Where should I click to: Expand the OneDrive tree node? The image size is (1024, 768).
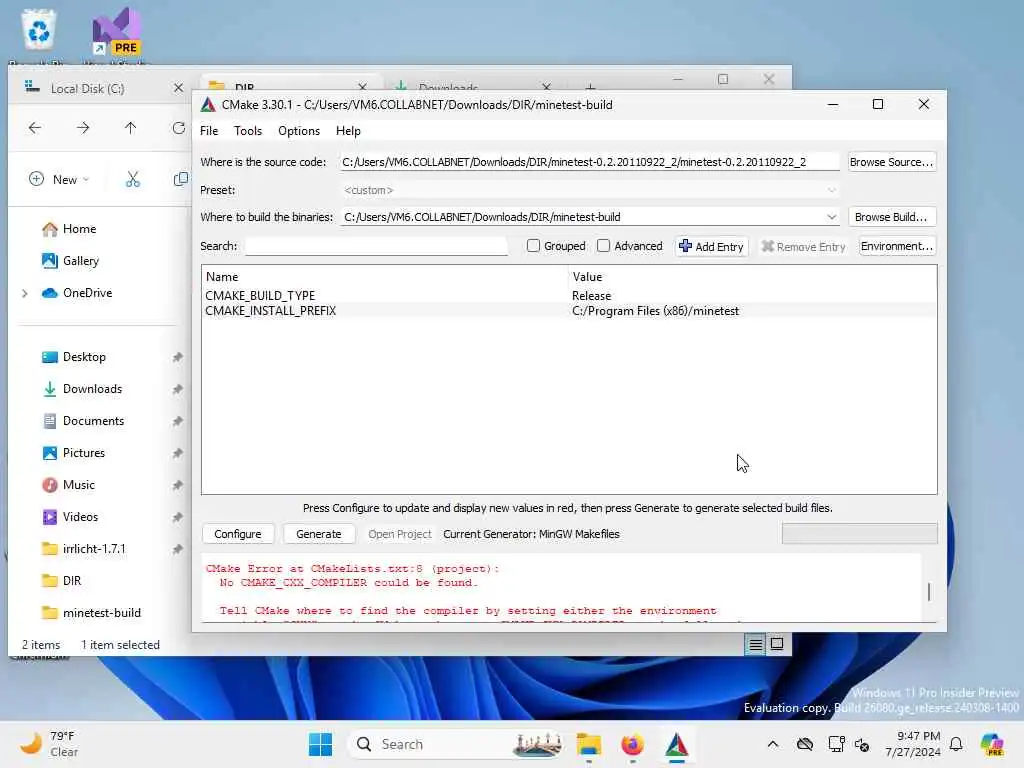coord(25,293)
